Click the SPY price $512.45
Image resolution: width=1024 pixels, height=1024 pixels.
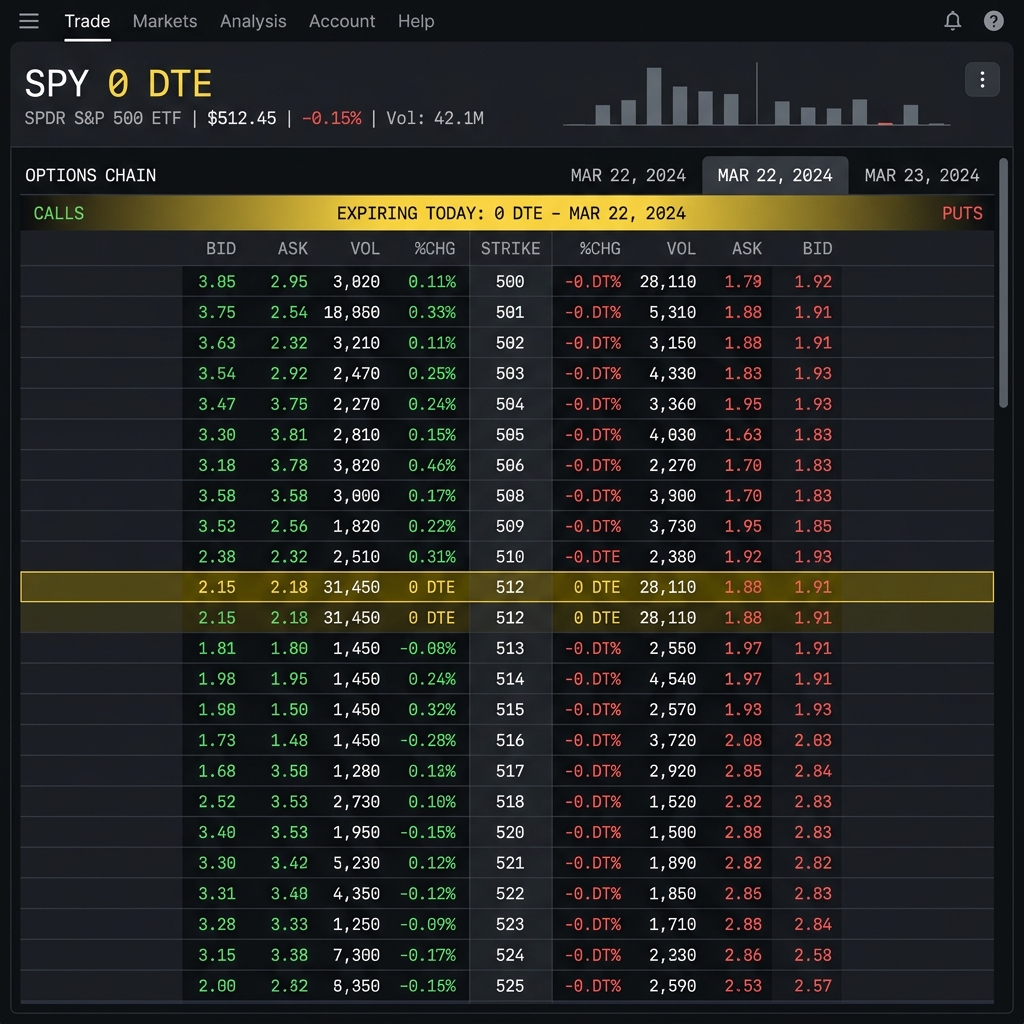tap(242, 118)
